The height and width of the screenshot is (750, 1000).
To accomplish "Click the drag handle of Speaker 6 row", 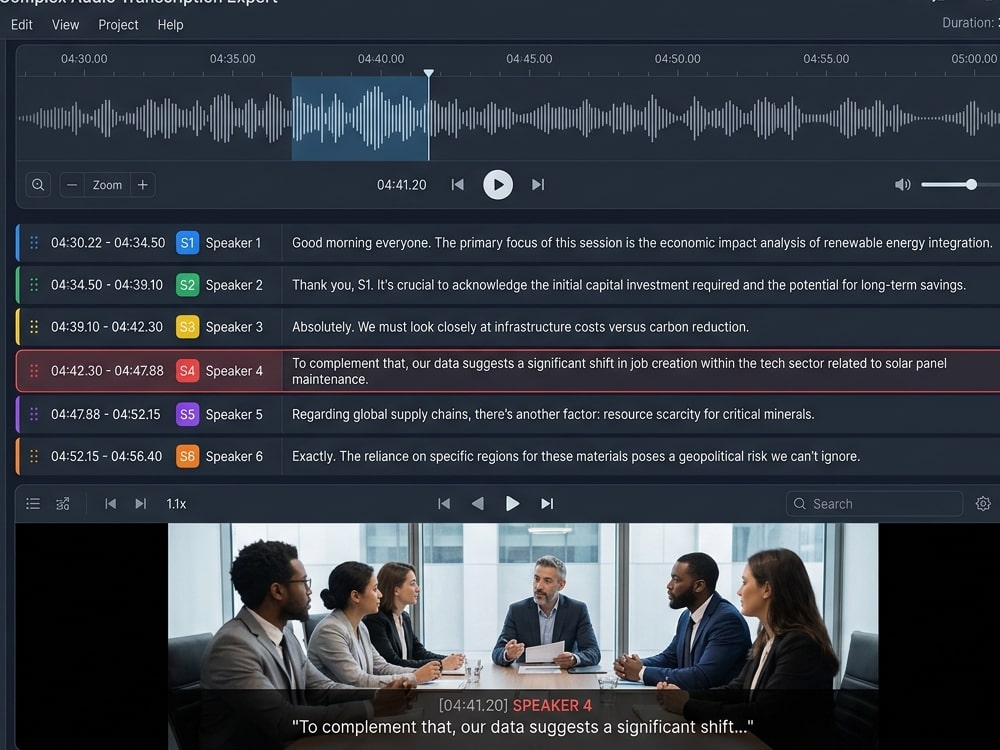I will click(x=34, y=457).
